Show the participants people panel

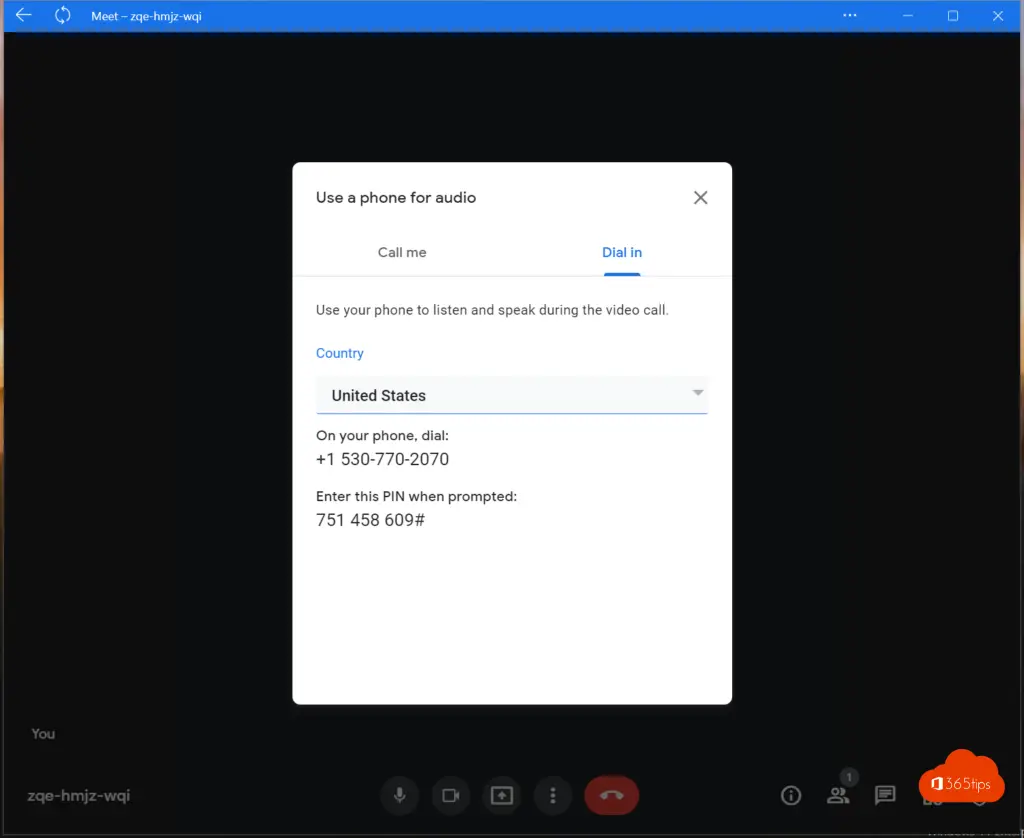(838, 796)
